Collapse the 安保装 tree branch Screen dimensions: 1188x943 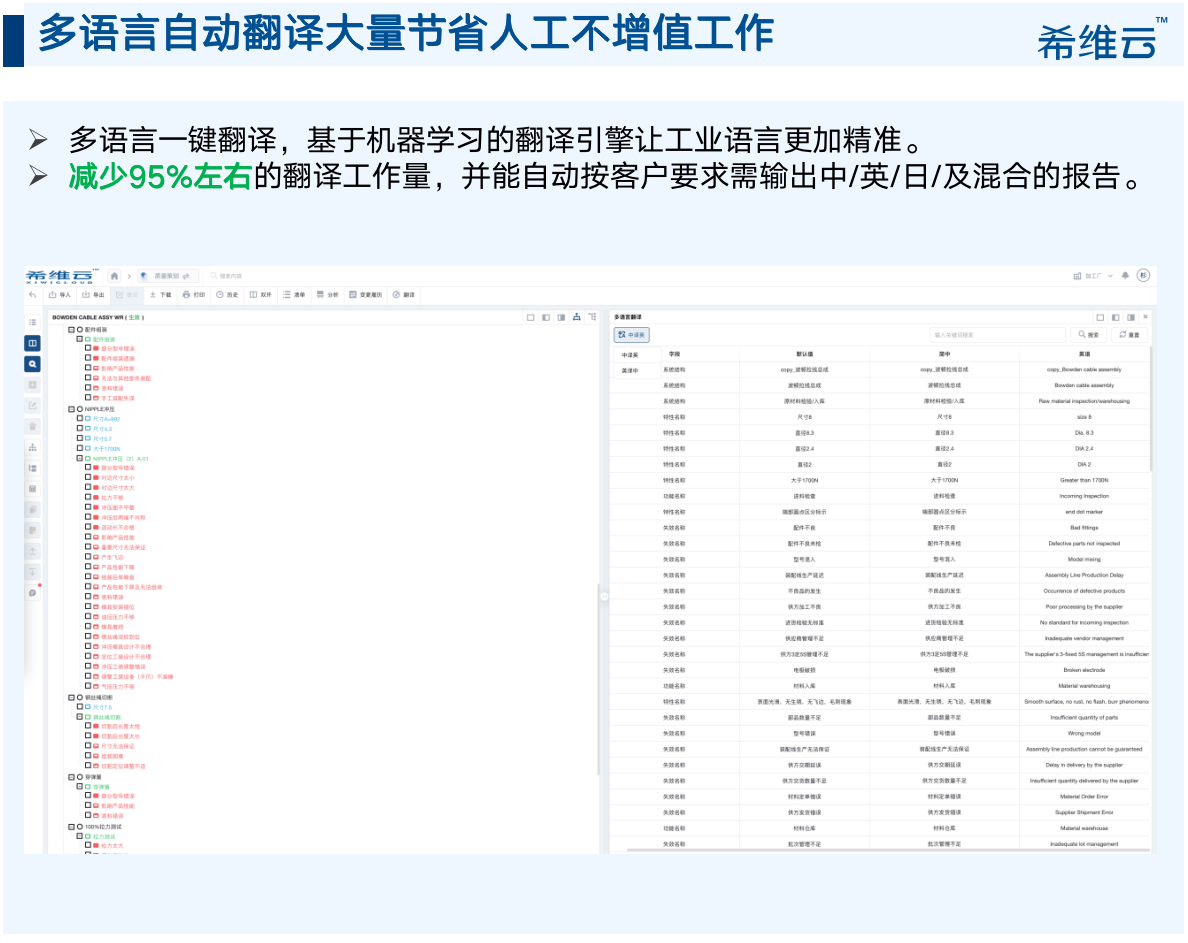[x=71, y=777]
